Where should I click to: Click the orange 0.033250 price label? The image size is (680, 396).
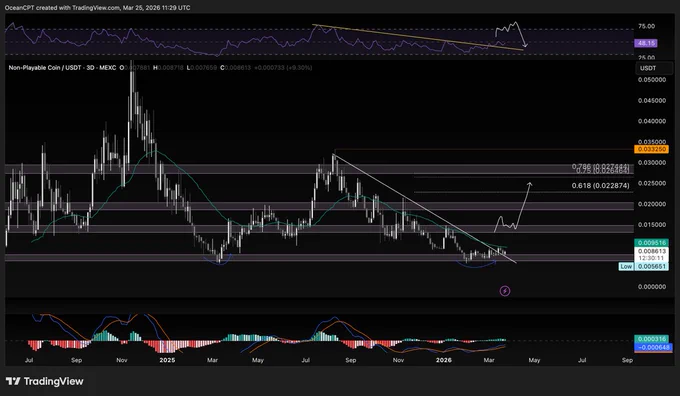click(x=651, y=149)
